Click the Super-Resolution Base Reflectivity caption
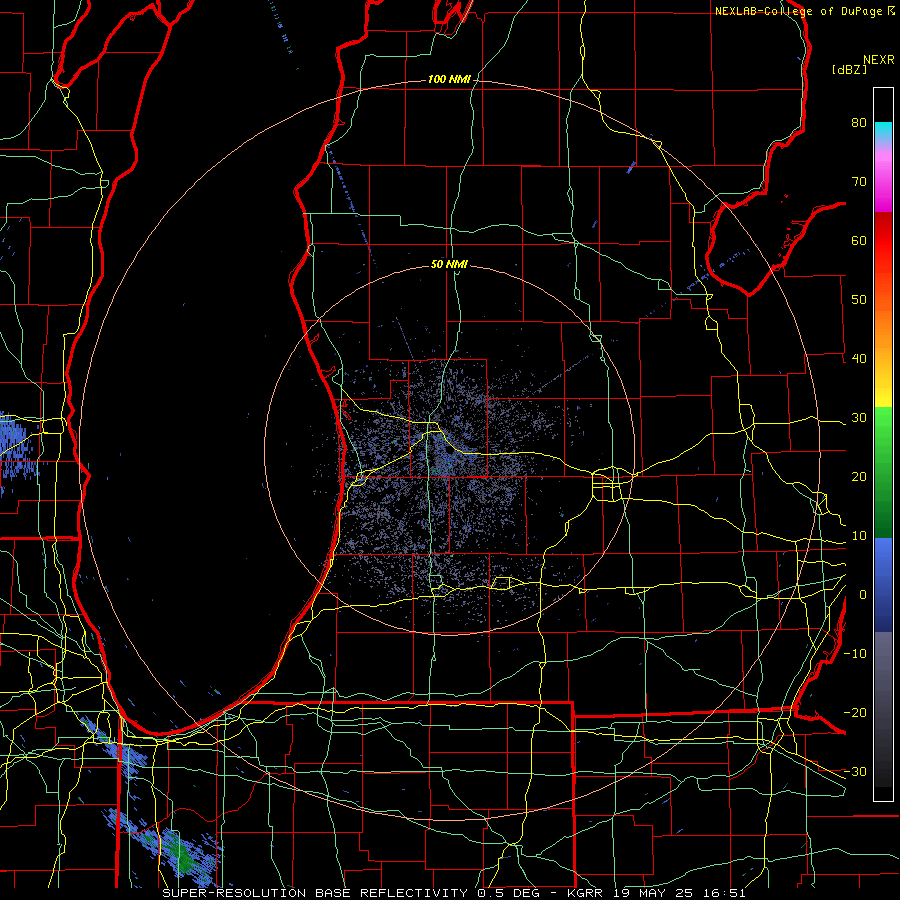Screen dimensions: 900x900 coord(453,893)
